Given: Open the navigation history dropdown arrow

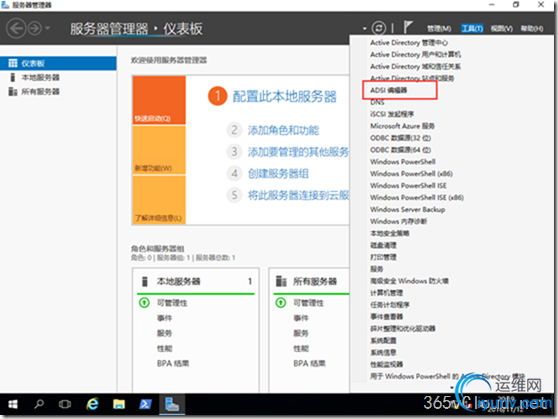Looking at the screenshot, I should (48, 28).
